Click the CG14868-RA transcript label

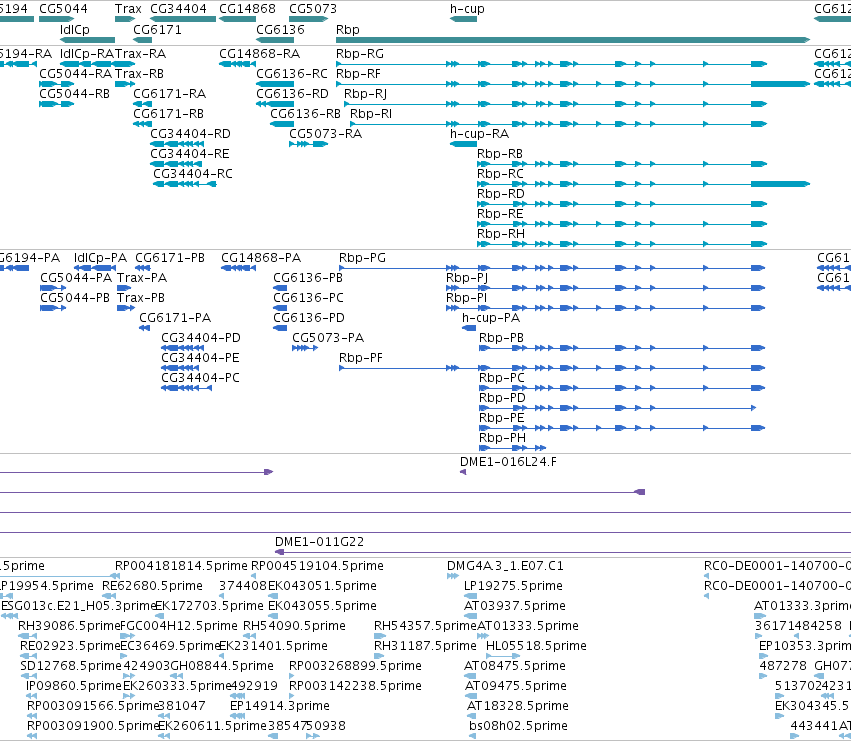point(259,54)
